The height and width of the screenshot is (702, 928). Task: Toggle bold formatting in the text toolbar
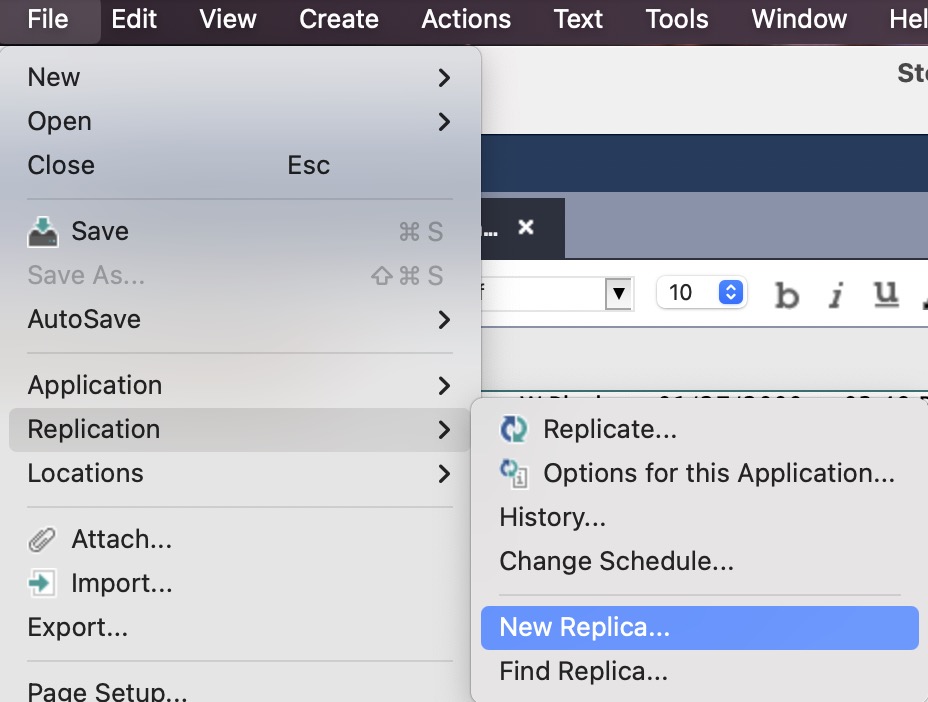coord(786,292)
